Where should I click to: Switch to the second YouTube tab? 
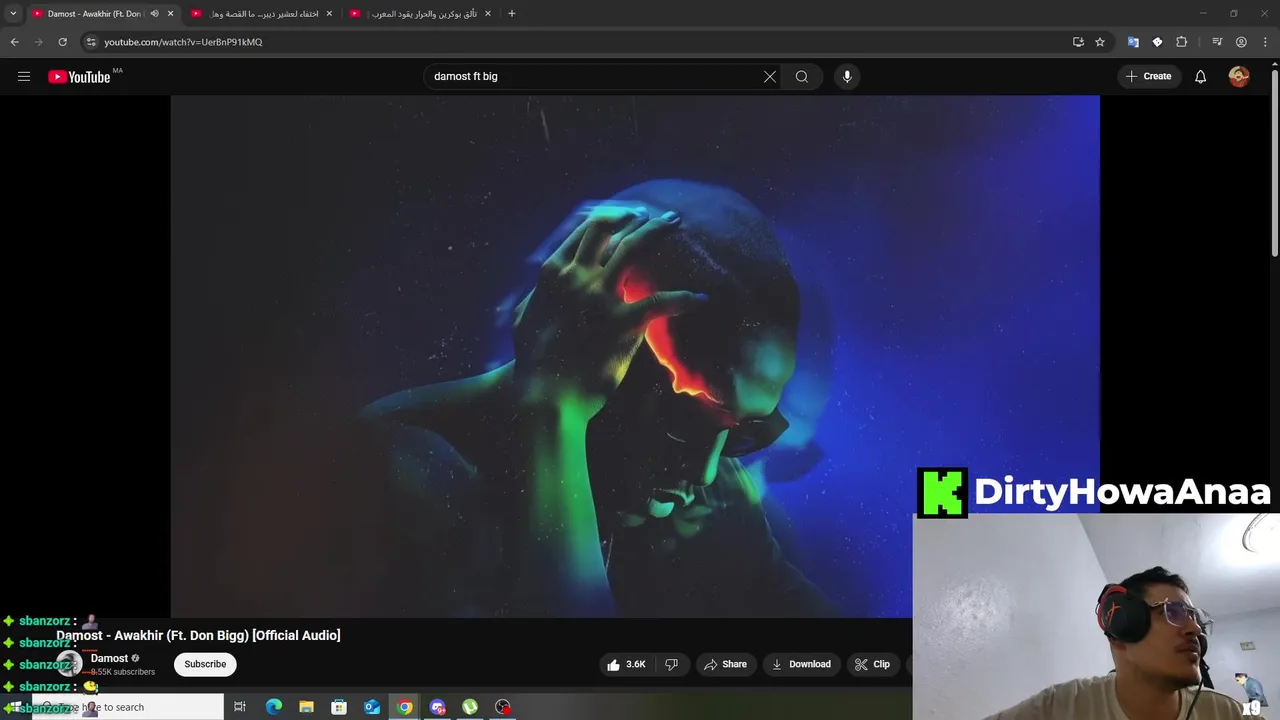point(264,14)
